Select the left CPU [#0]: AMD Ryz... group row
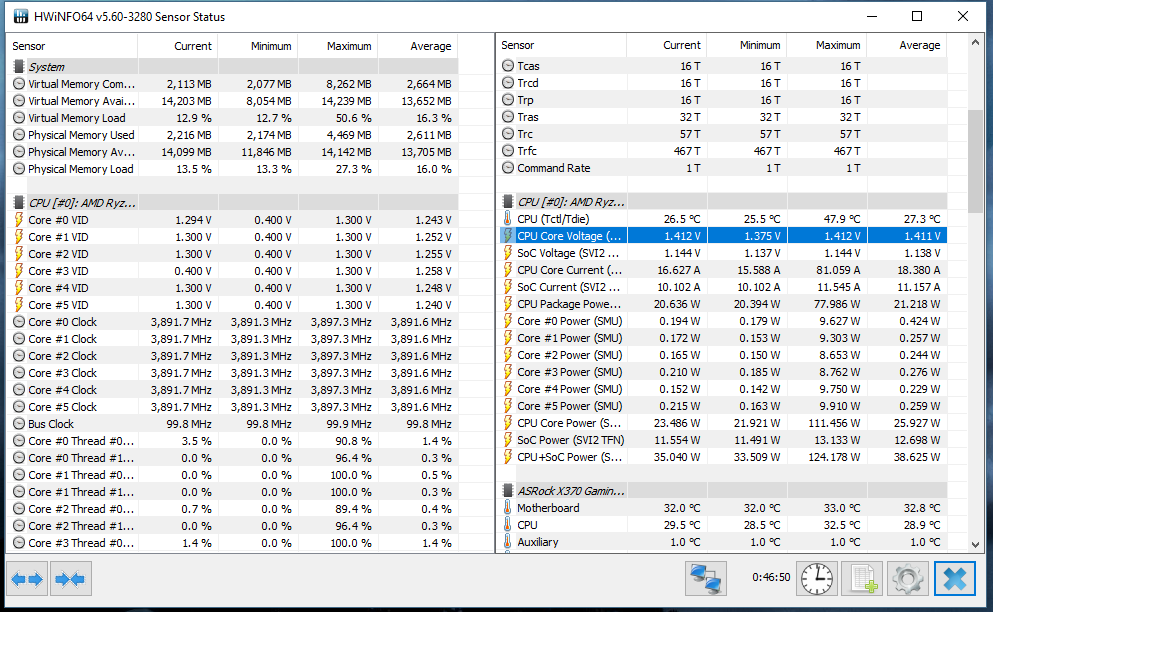1152x648 pixels. click(234, 203)
